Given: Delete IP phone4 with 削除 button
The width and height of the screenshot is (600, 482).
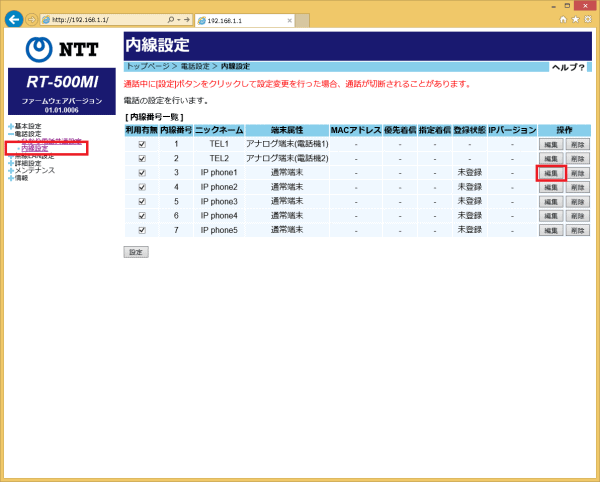Looking at the screenshot, I should pyautogui.click(x=578, y=216).
